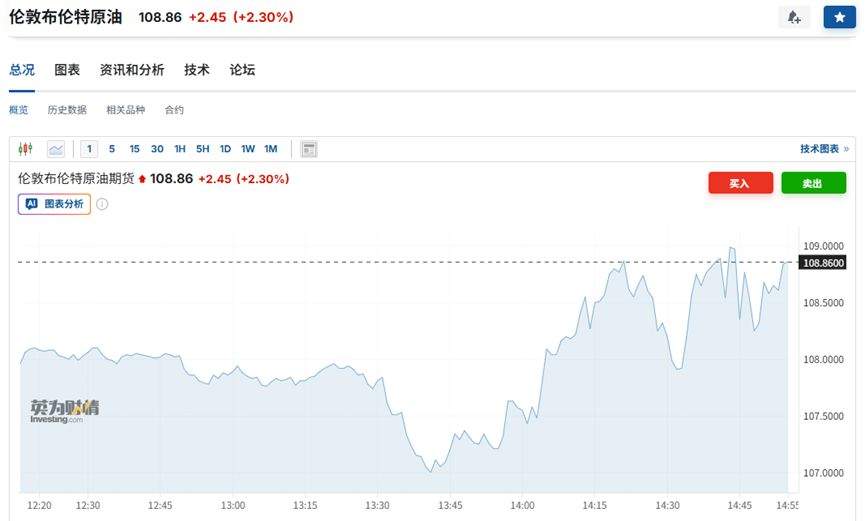865x521 pixels.
Task: Expand 技术图表 via the double chevron
Action: click(x=846, y=149)
